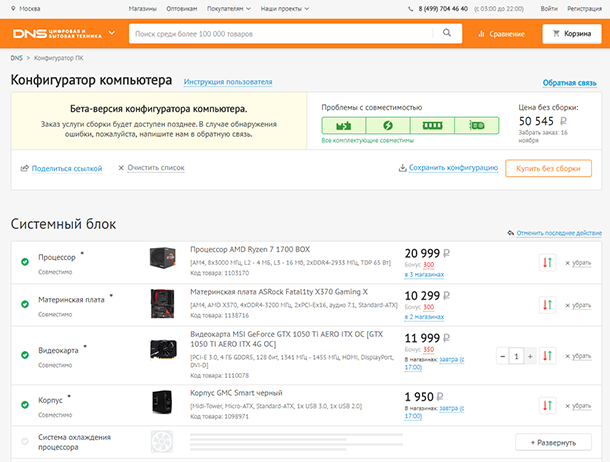This screenshot has height=462, width=610.
Task: Remove Процессор with убрать
Action: [581, 263]
